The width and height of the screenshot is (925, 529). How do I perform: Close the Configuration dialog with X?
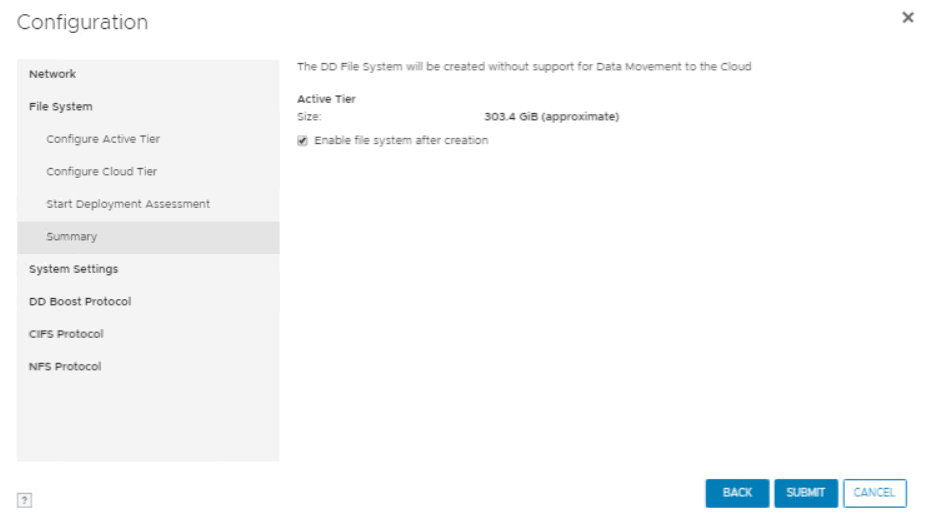tap(907, 18)
